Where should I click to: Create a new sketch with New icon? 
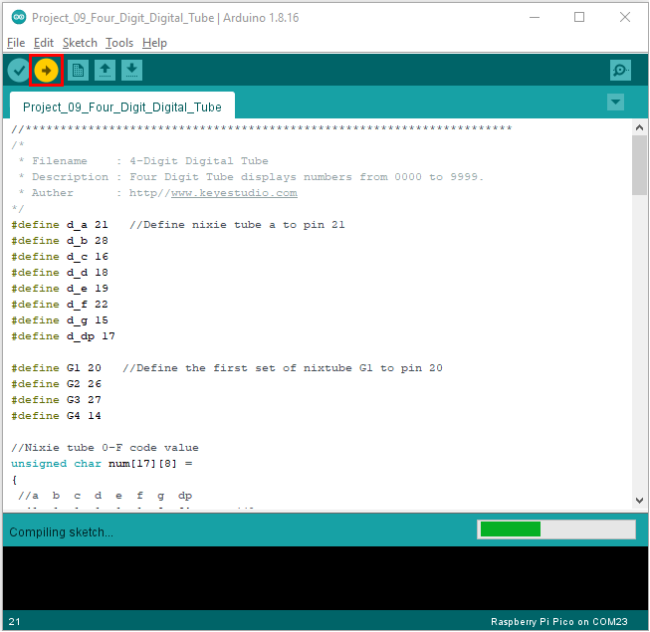pyautogui.click(x=78, y=70)
